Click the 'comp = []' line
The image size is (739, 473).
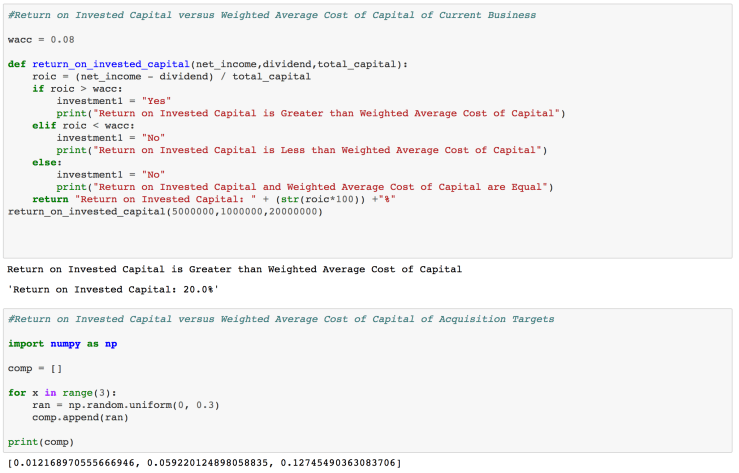point(34,368)
